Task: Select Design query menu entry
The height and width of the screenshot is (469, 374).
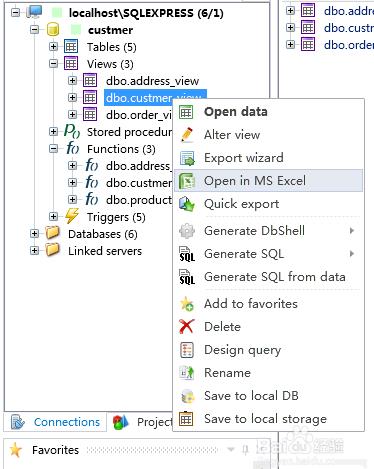Action: click(268, 350)
